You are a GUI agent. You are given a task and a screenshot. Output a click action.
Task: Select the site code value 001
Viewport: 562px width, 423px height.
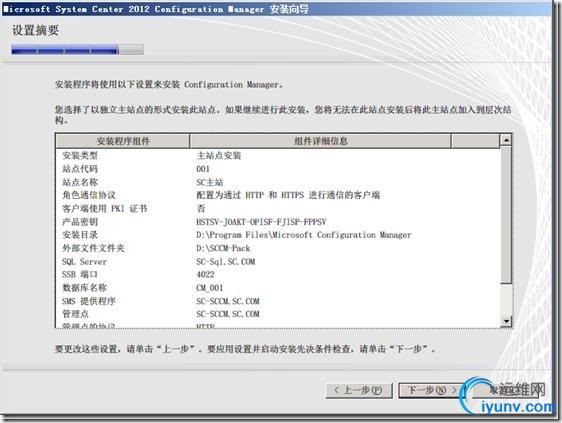tap(203, 169)
